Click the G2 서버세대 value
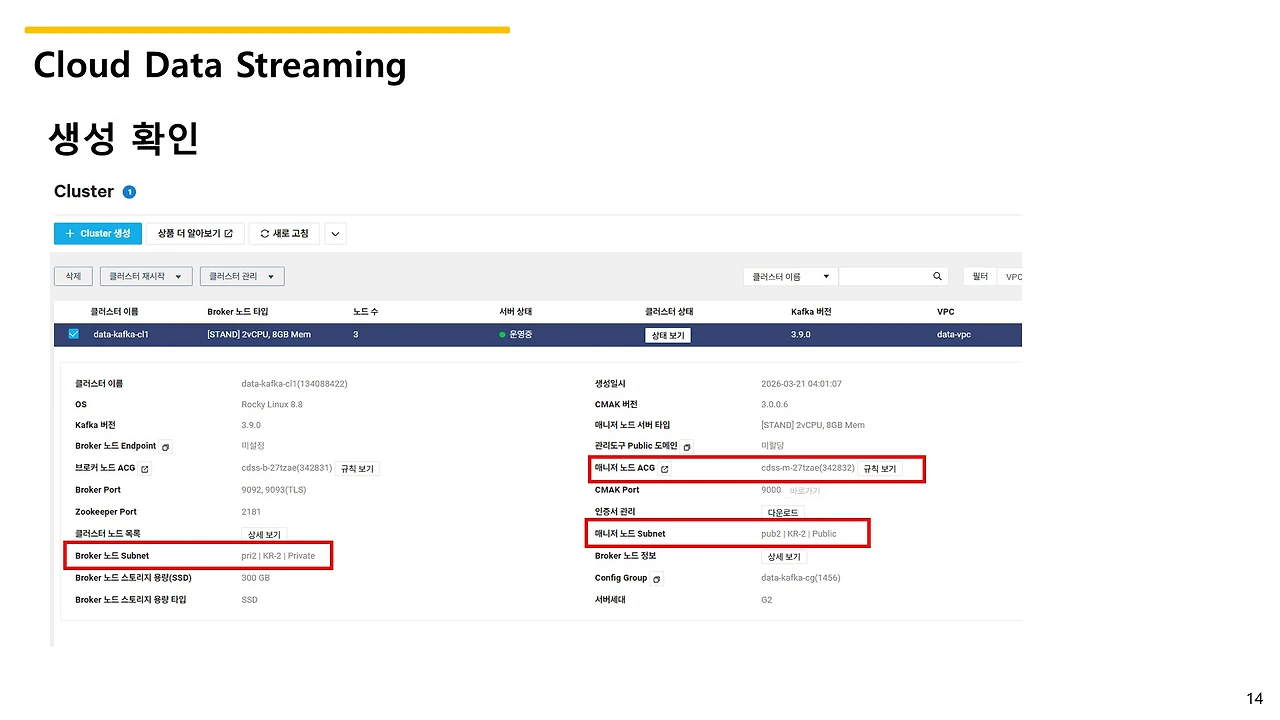The width and height of the screenshot is (1280, 720). tap(767, 600)
